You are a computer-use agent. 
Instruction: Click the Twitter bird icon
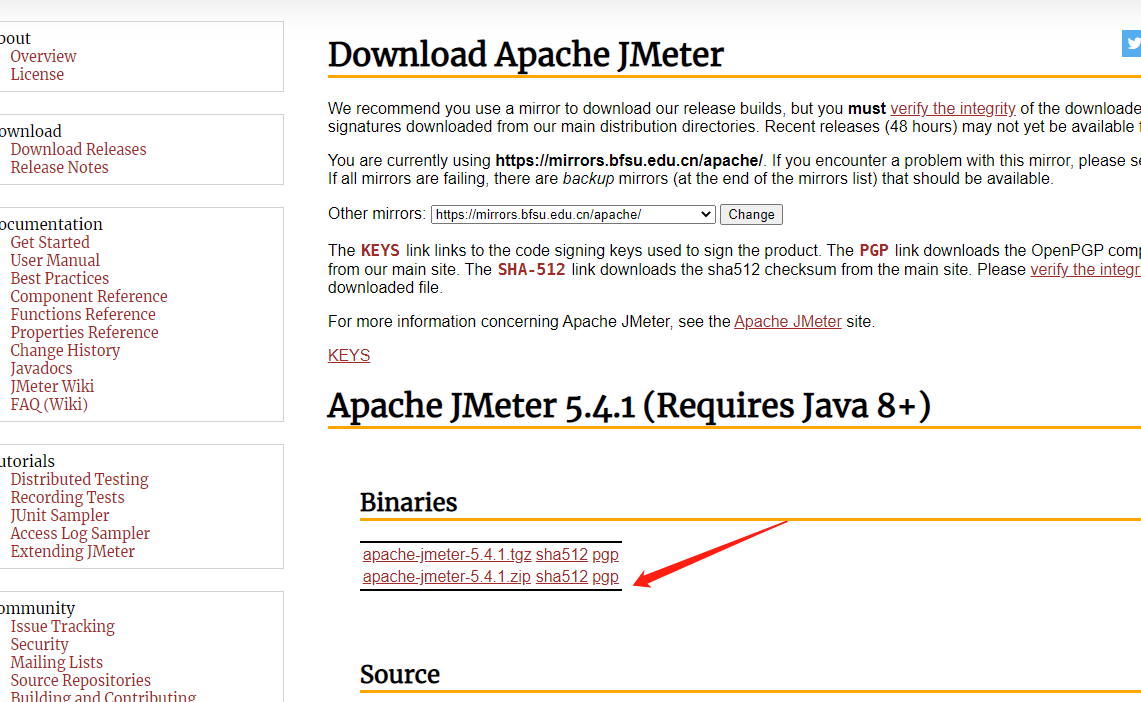click(1132, 44)
